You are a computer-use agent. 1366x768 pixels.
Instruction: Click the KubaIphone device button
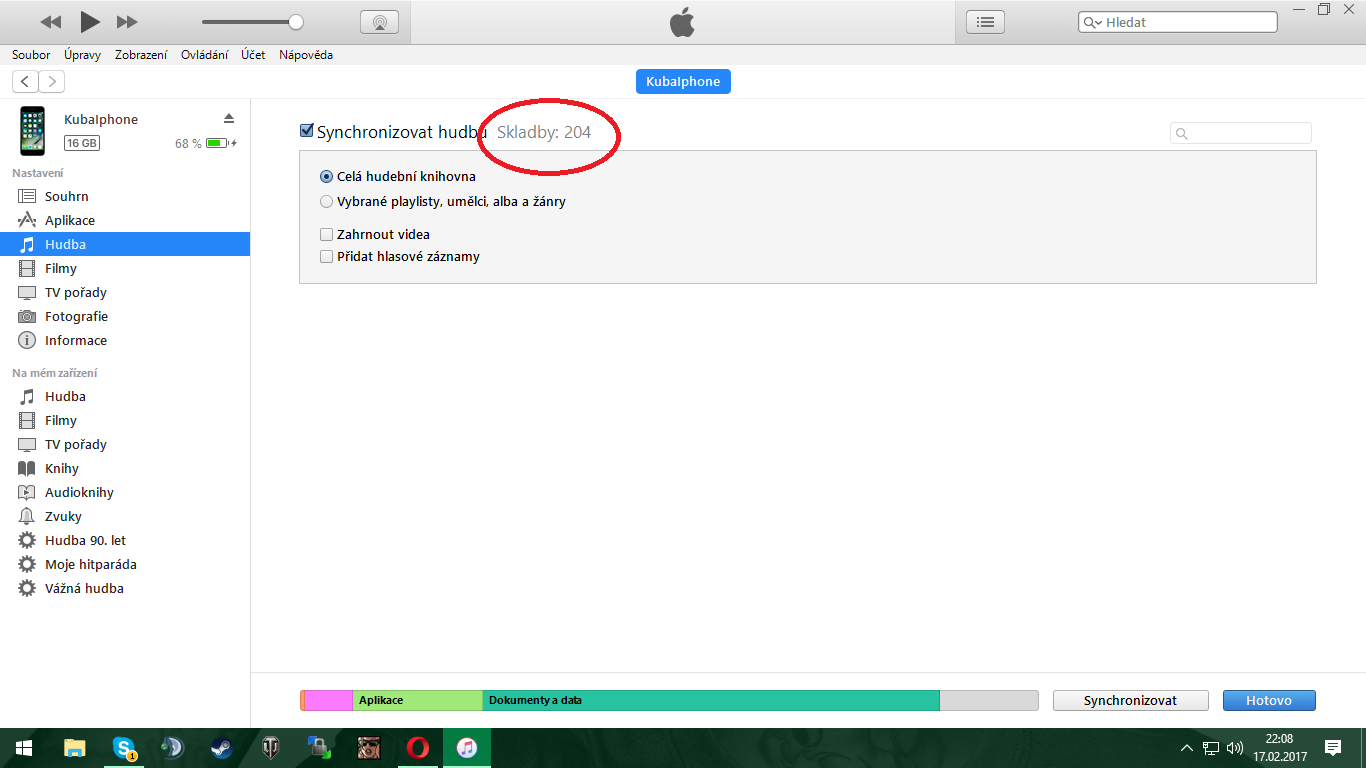(x=683, y=82)
